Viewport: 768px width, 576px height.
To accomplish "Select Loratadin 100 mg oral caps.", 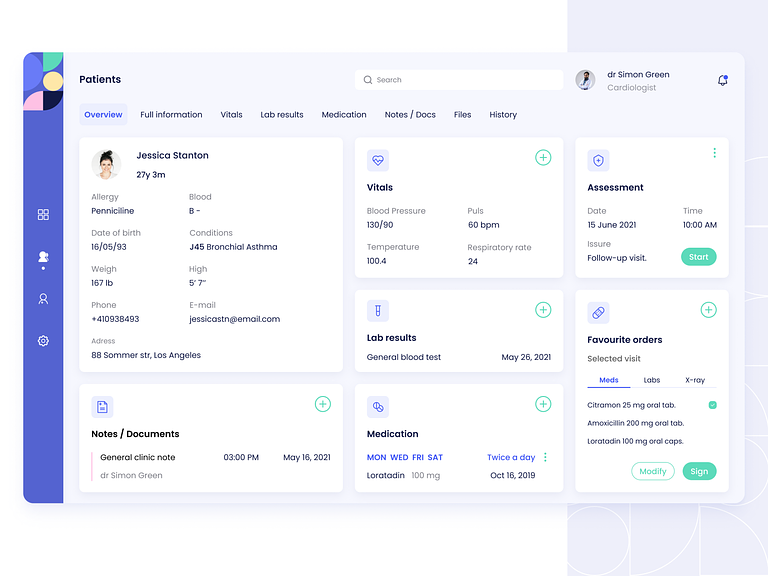I will [x=635, y=441].
